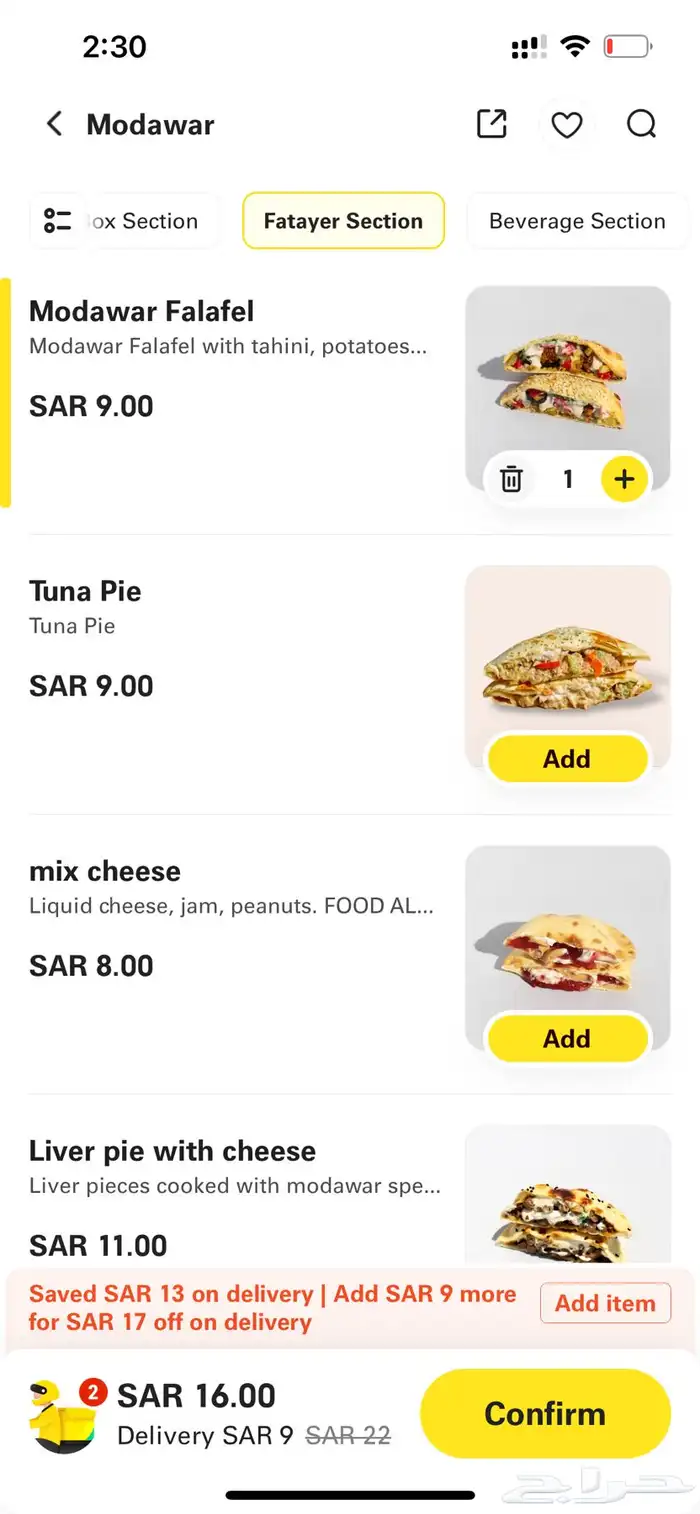Increase Modawar Falafel quantity with plus

pos(624,480)
